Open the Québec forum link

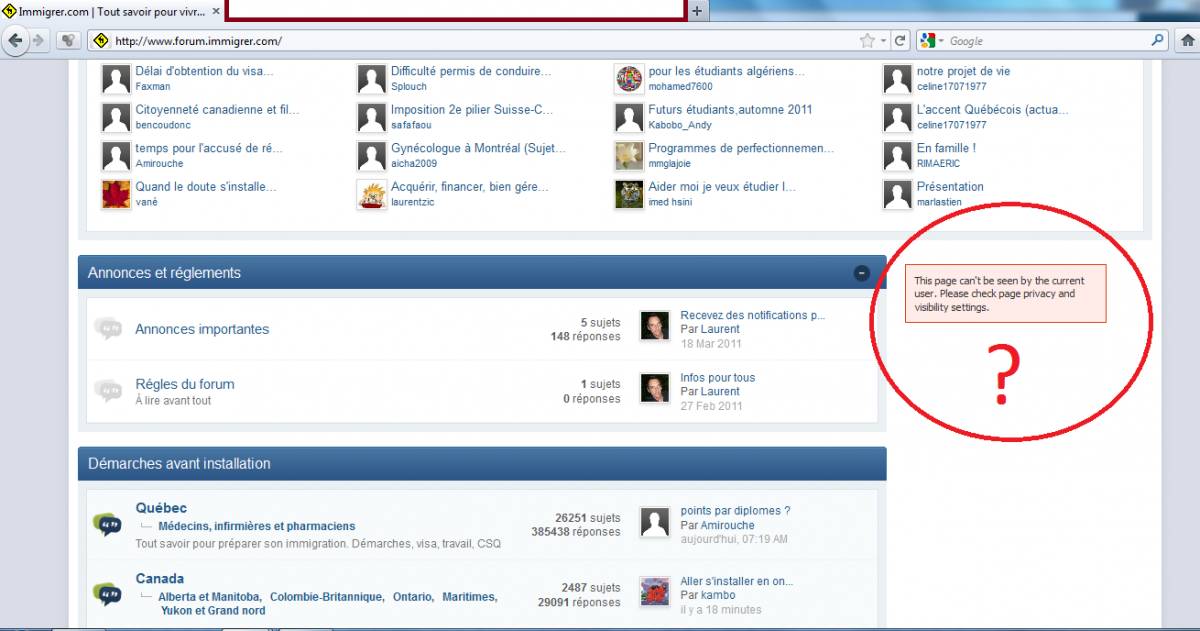pos(161,508)
